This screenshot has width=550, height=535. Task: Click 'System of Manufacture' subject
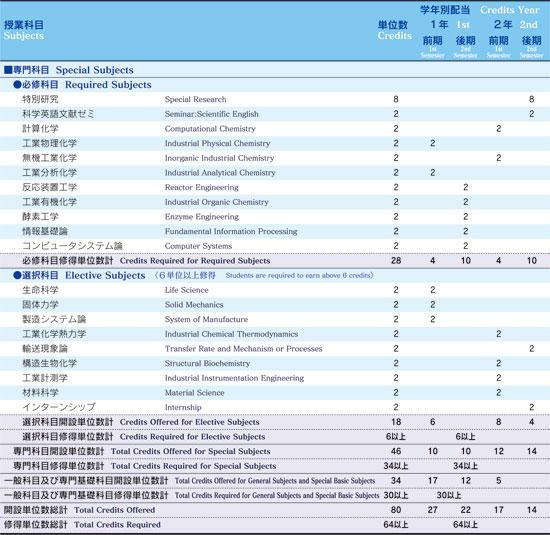[206, 320]
